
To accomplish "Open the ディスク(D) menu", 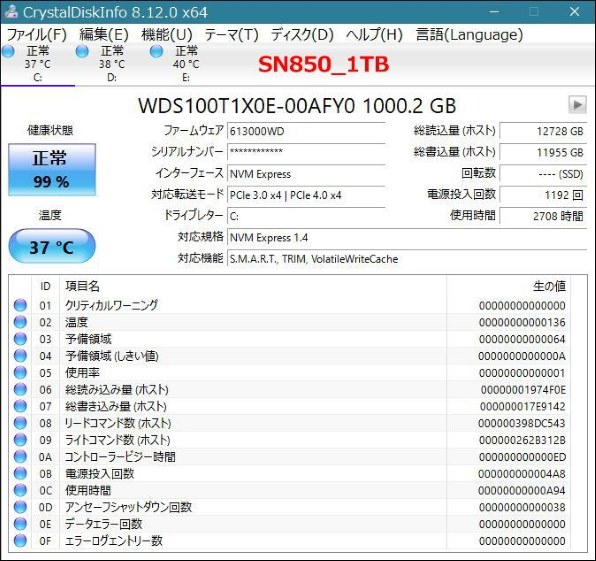I will click(302, 35).
